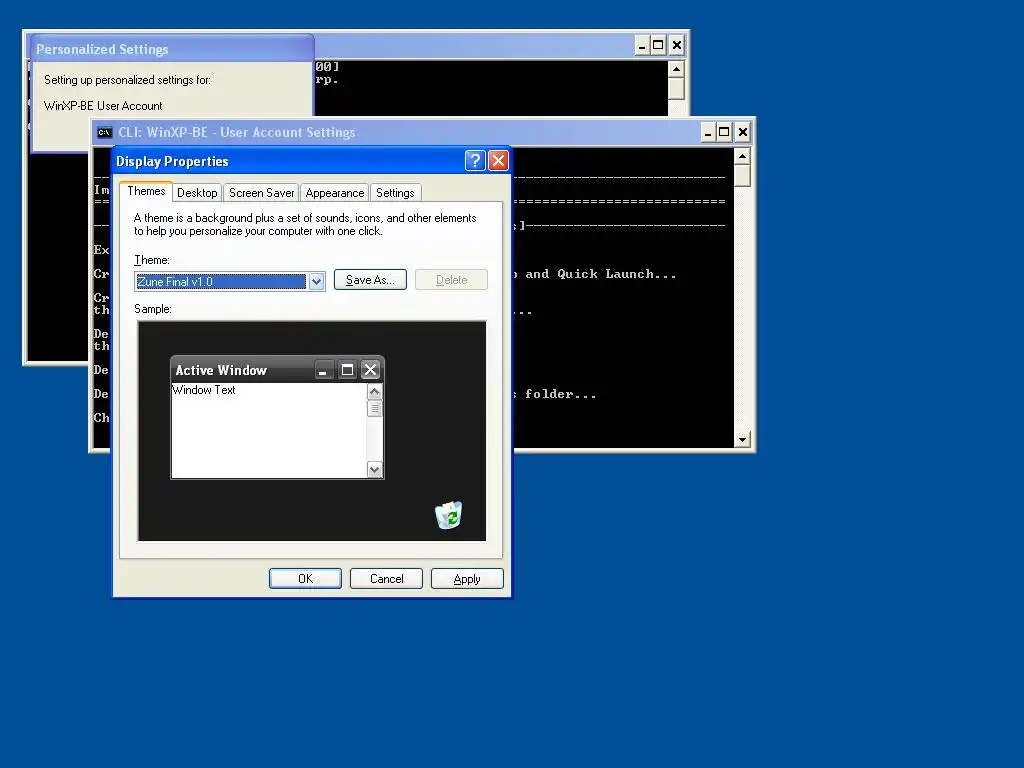Select the Themes tab

coord(146,191)
